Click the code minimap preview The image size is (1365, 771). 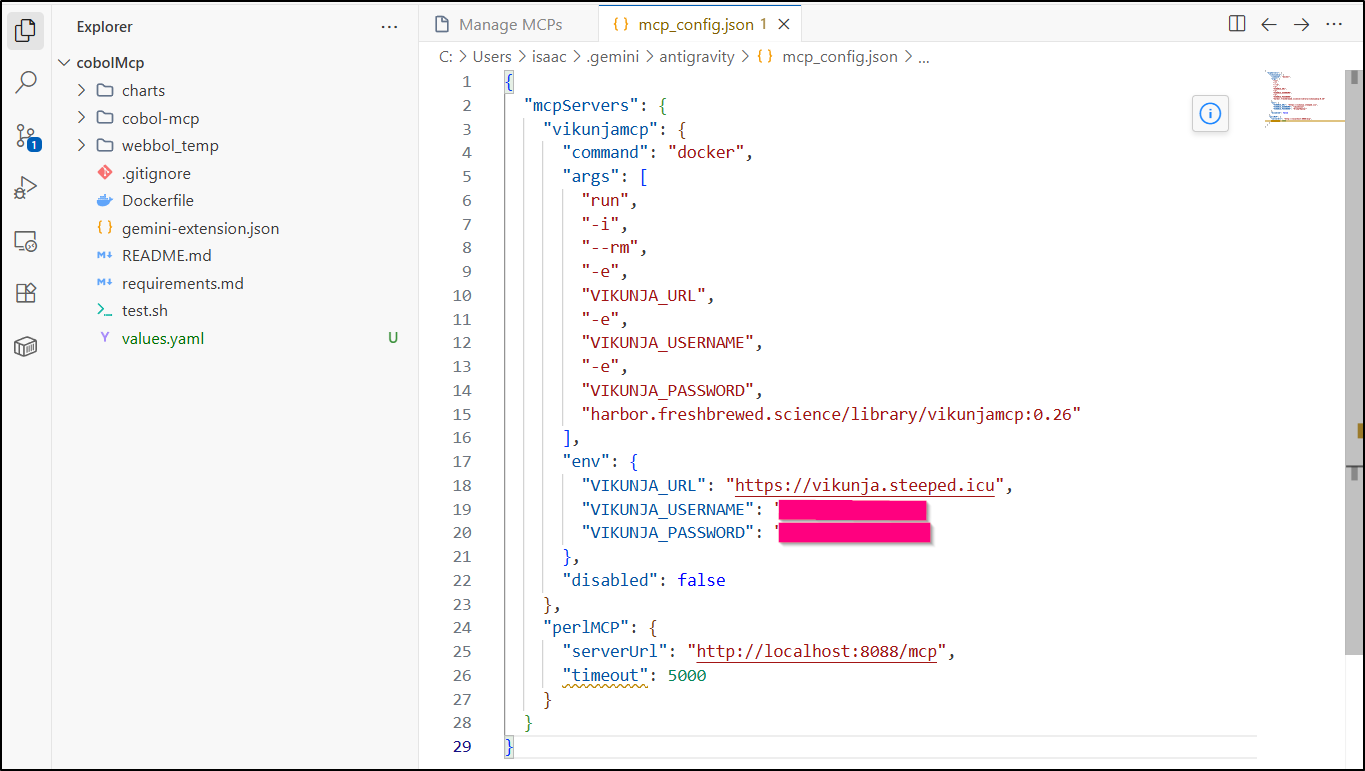[x=1300, y=97]
